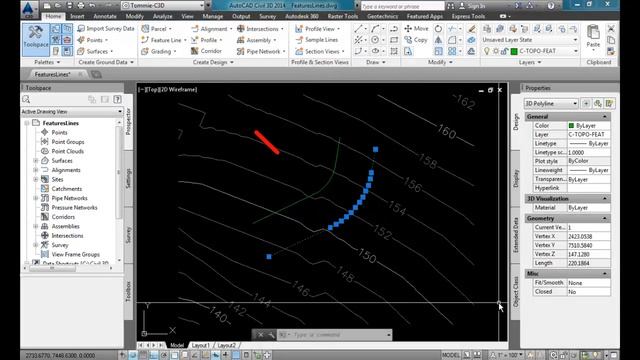Expand the Layers panel title
640x360 pixels.
point(529,62)
